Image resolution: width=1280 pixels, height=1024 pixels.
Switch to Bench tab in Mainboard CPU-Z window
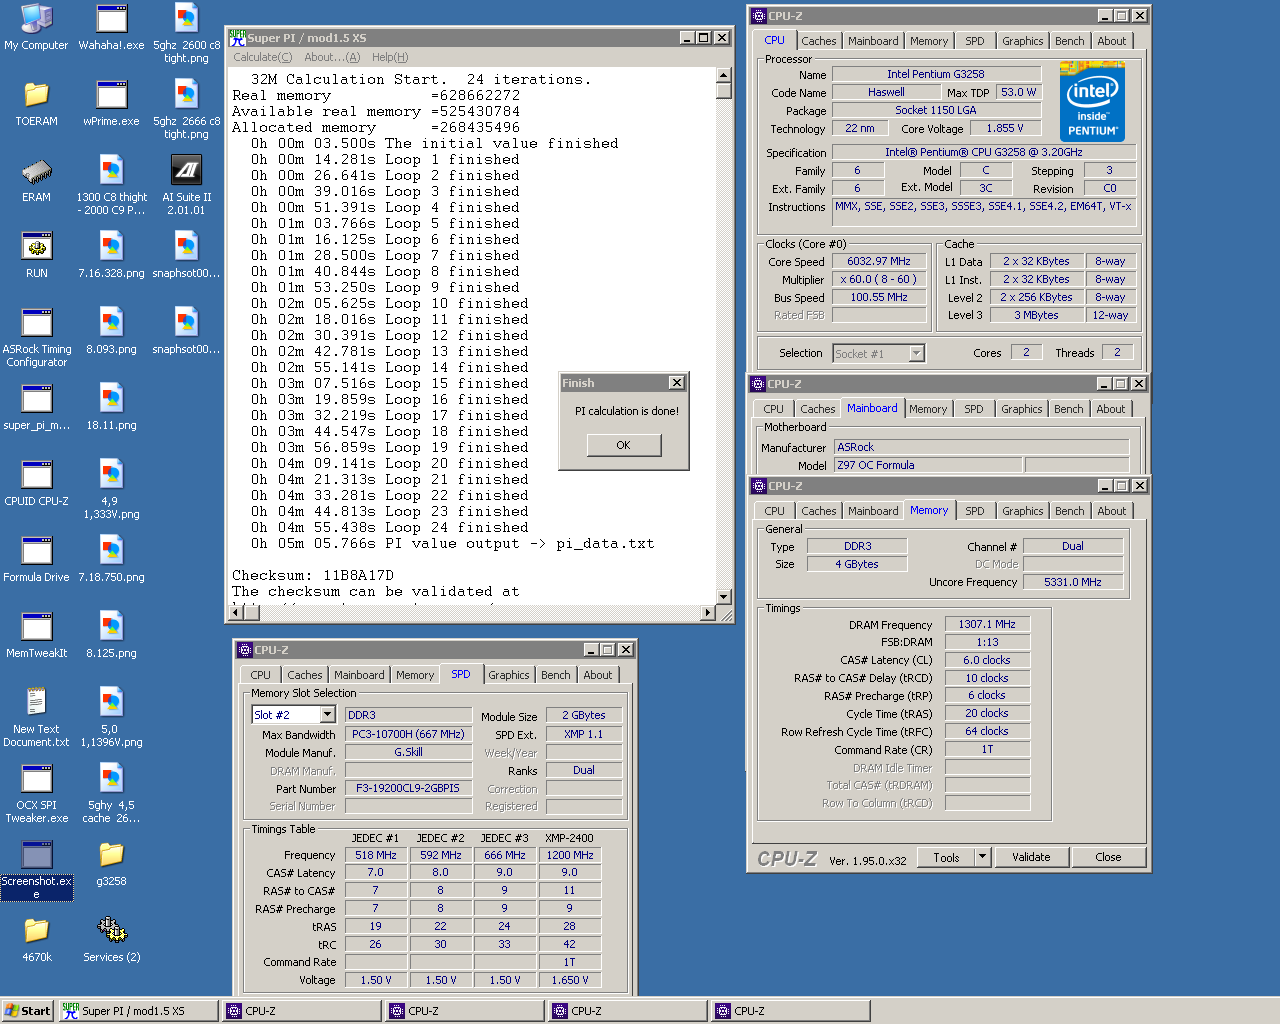(x=1068, y=409)
